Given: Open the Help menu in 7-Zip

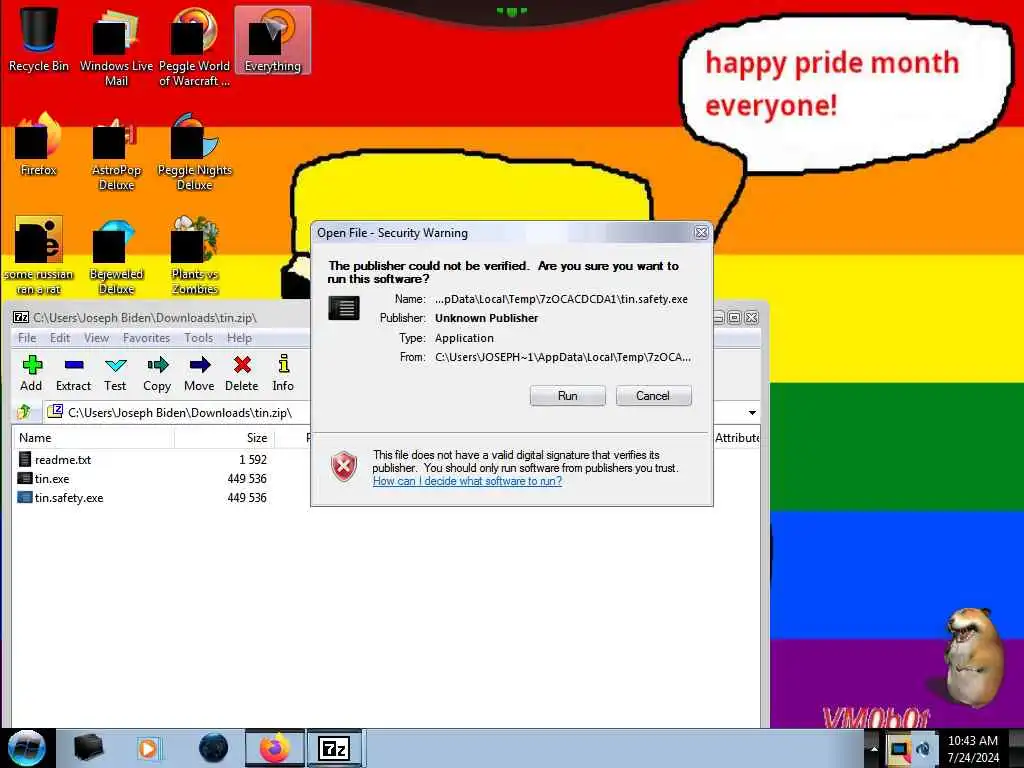Looking at the screenshot, I should [239, 338].
